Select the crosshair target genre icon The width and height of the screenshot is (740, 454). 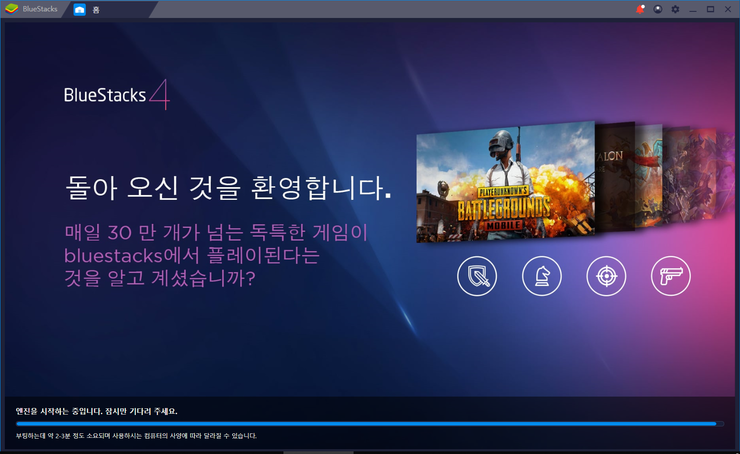click(606, 276)
